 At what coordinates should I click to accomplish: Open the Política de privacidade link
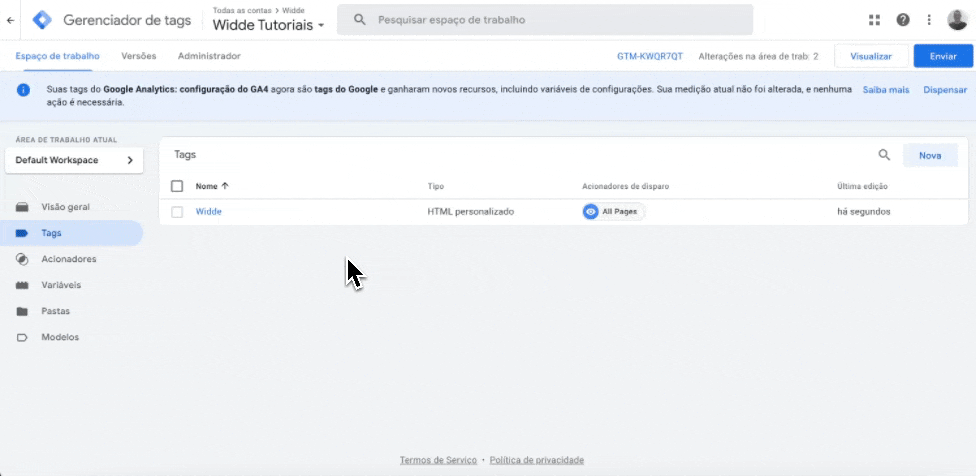(537, 460)
